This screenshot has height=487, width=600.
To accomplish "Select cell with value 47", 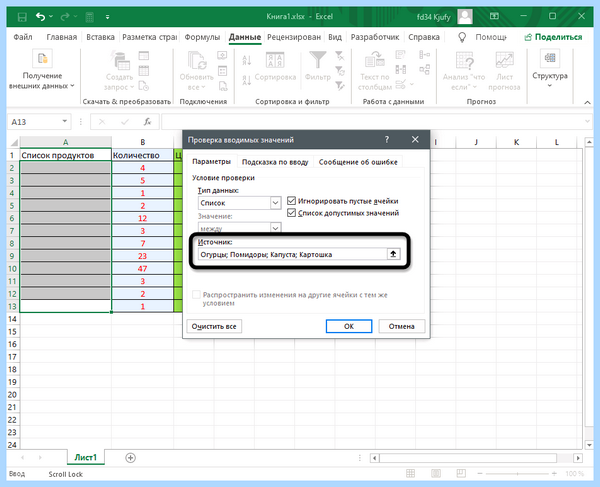I will coord(142,269).
